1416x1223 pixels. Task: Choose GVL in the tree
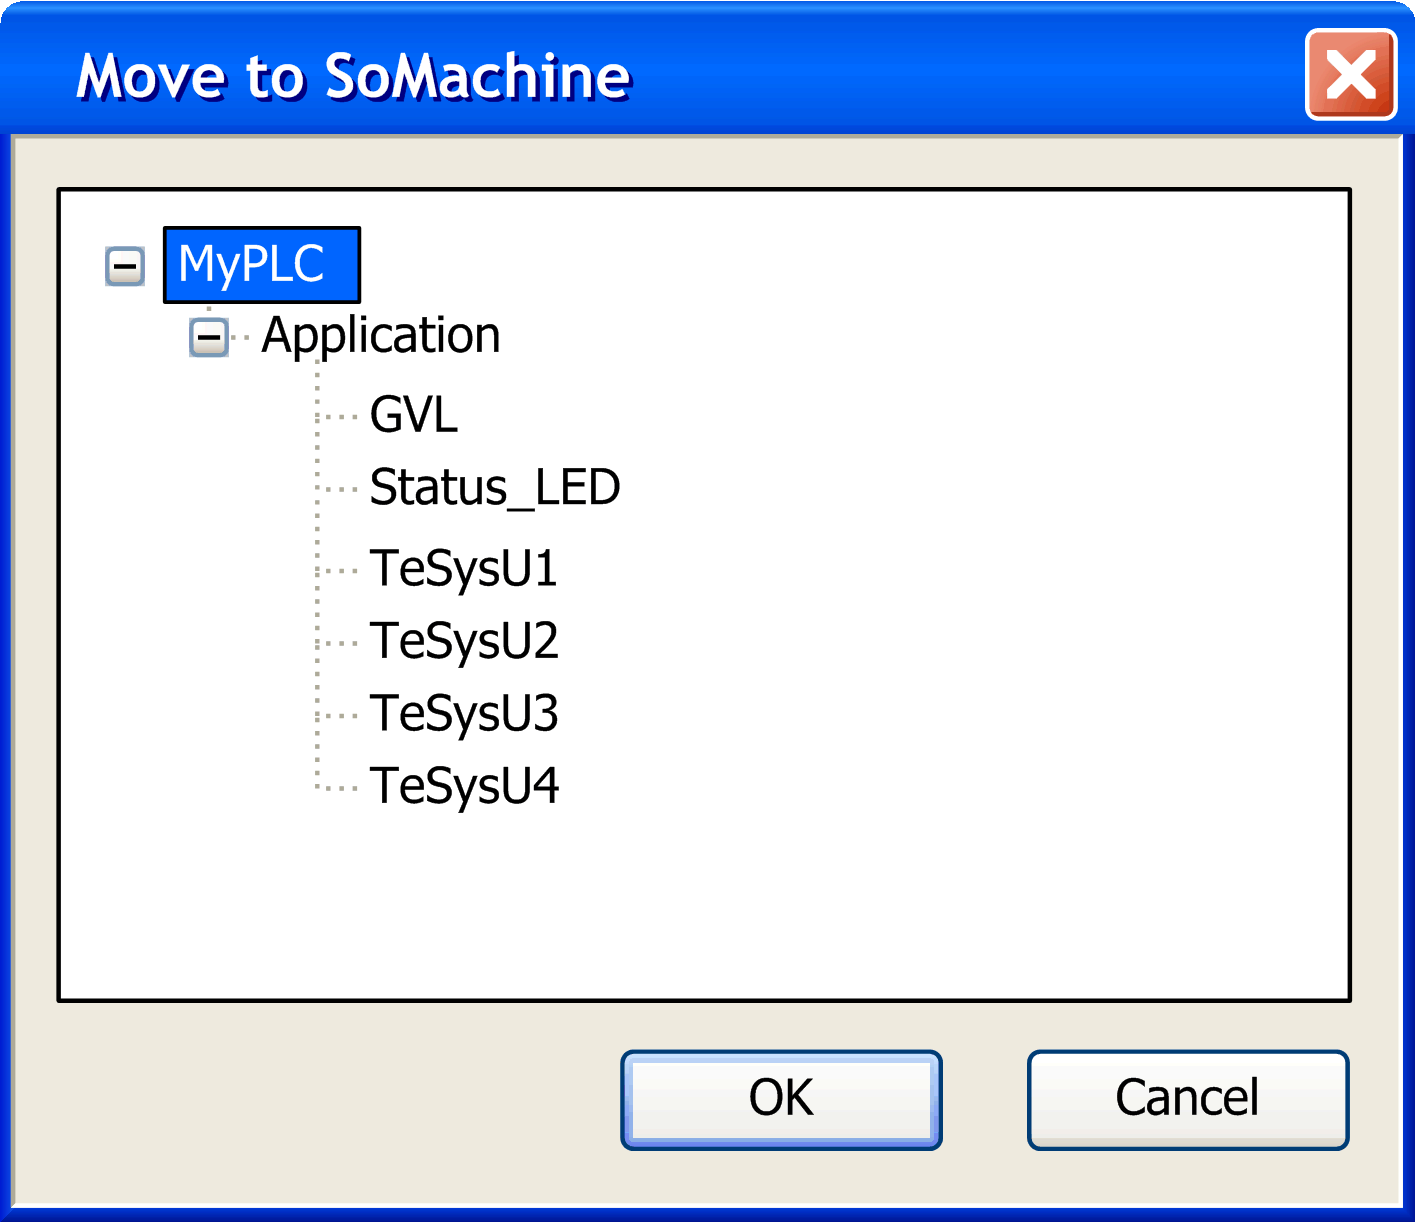[413, 415]
